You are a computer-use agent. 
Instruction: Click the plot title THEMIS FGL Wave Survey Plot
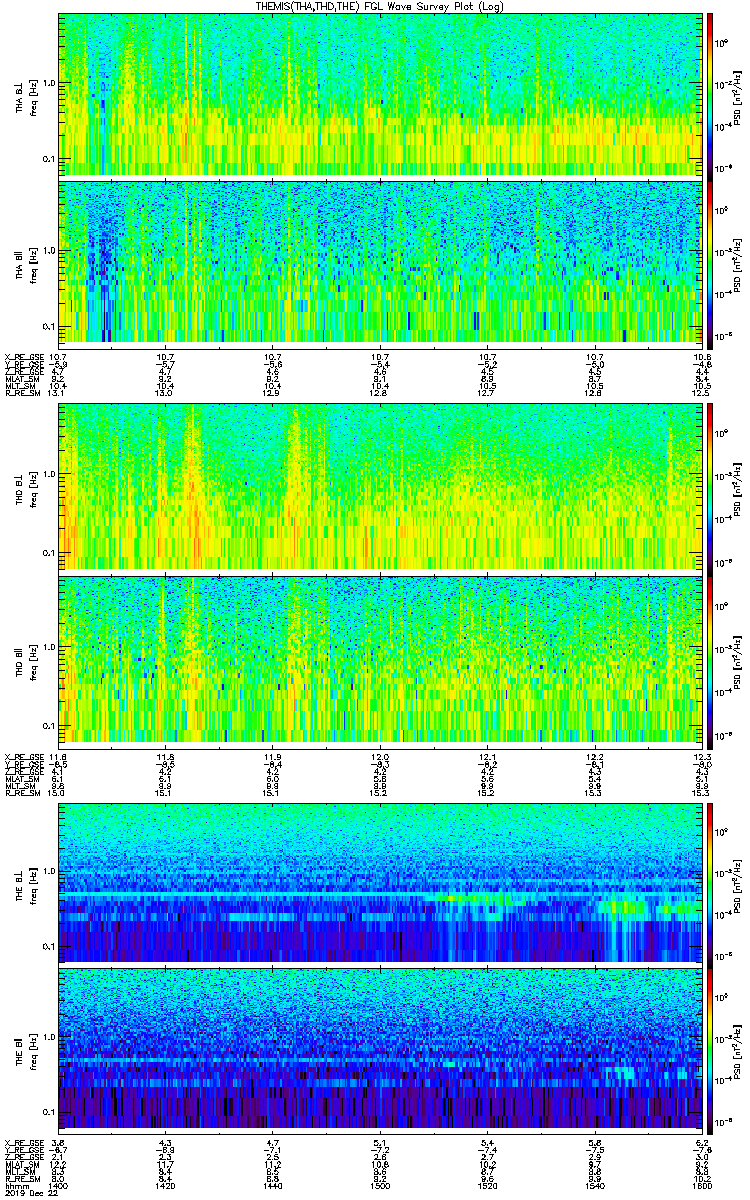[380, 6]
